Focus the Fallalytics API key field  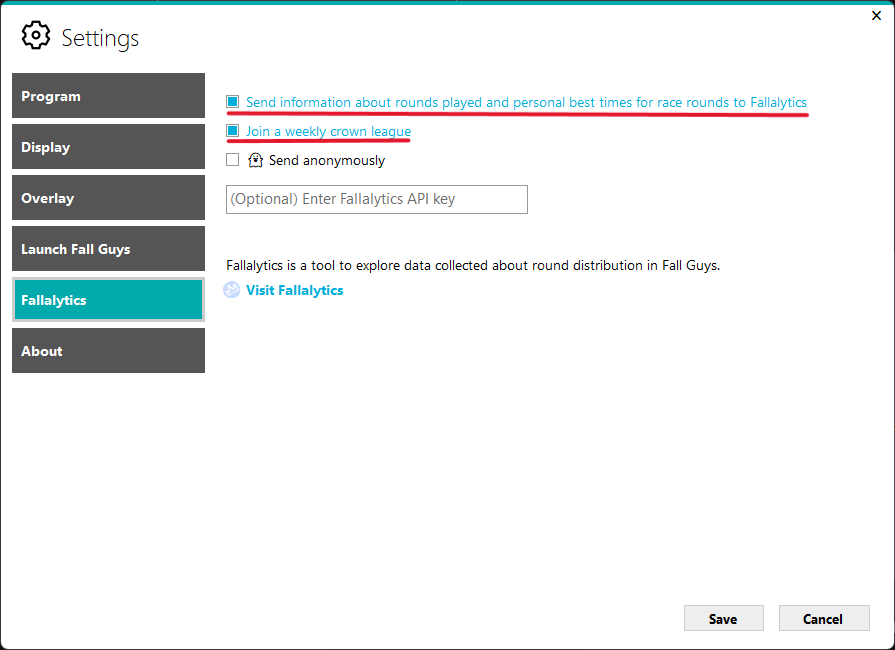coord(377,199)
